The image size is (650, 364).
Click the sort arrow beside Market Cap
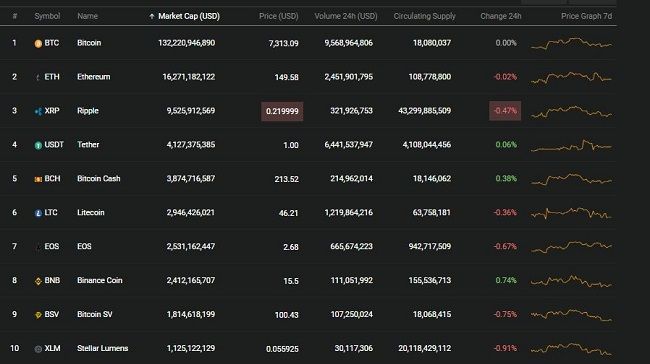pos(152,16)
